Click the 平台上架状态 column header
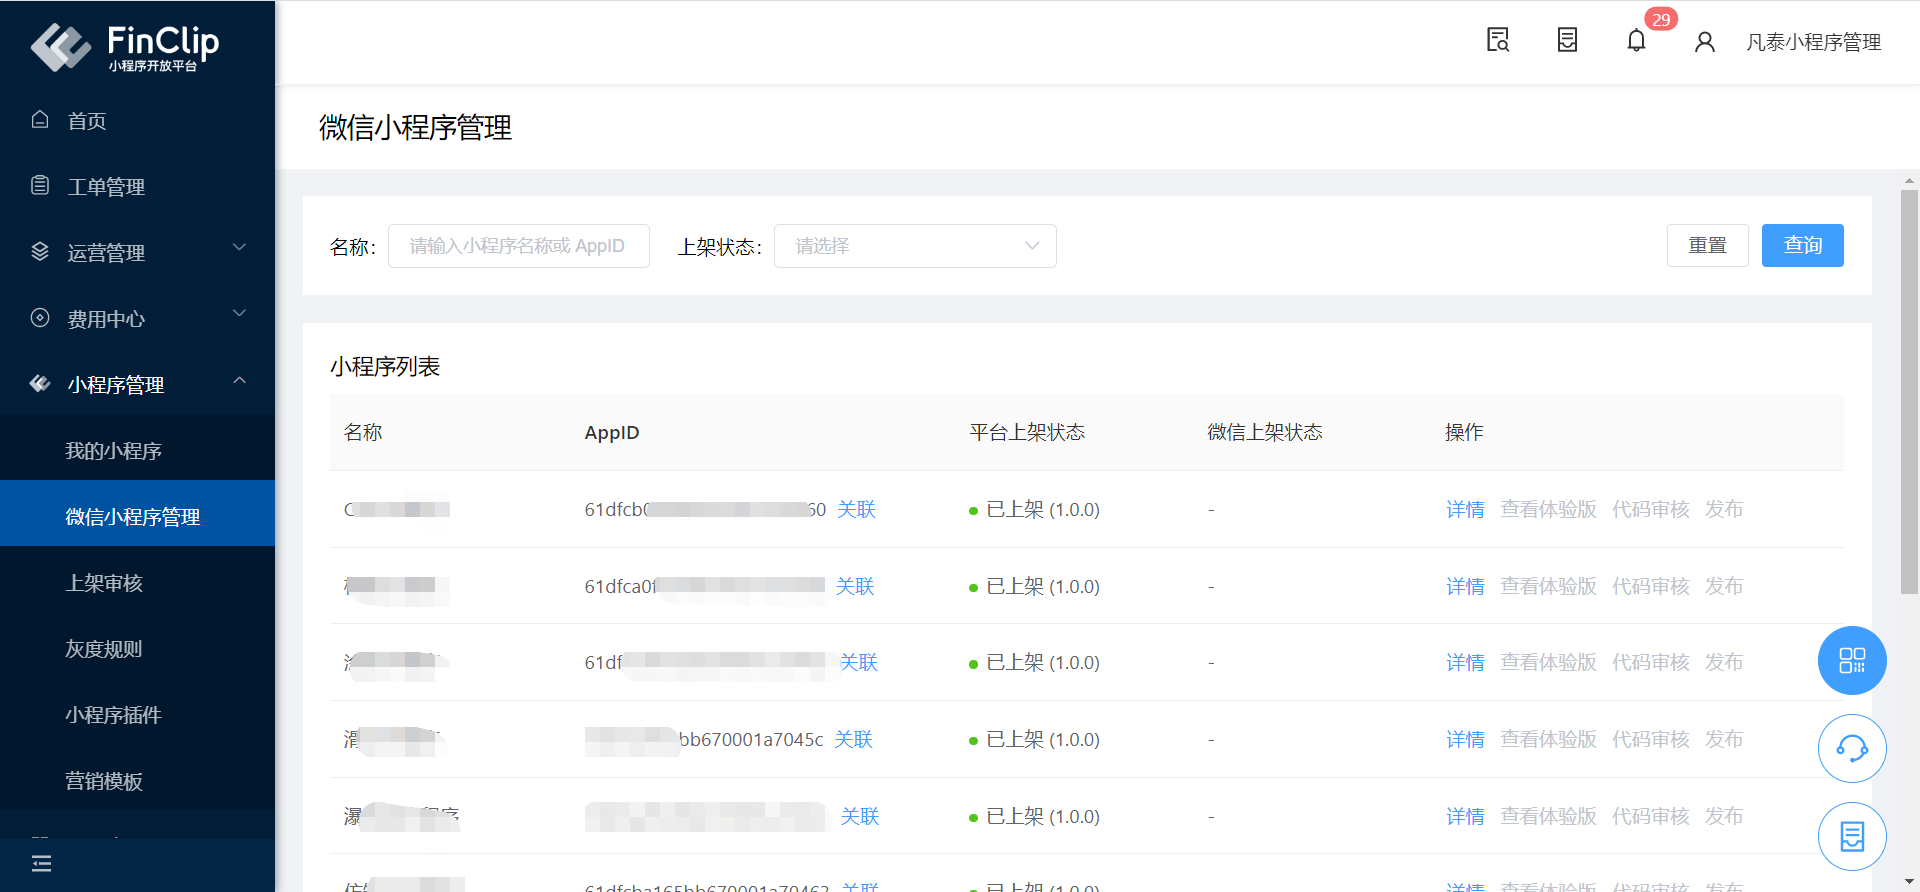Image resolution: width=1920 pixels, height=892 pixels. (x=1027, y=432)
